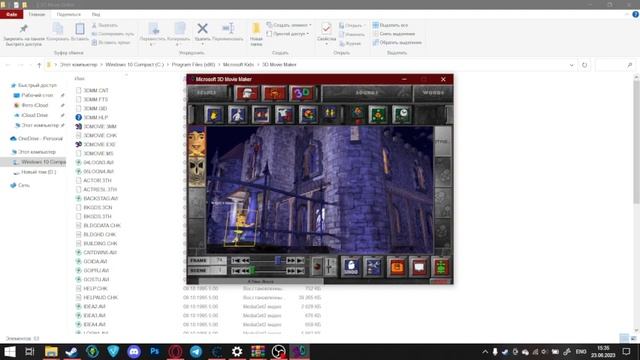The height and width of the screenshot is (360, 640).
Task: Select the 3DMM.HLP file
Action: coord(92,118)
